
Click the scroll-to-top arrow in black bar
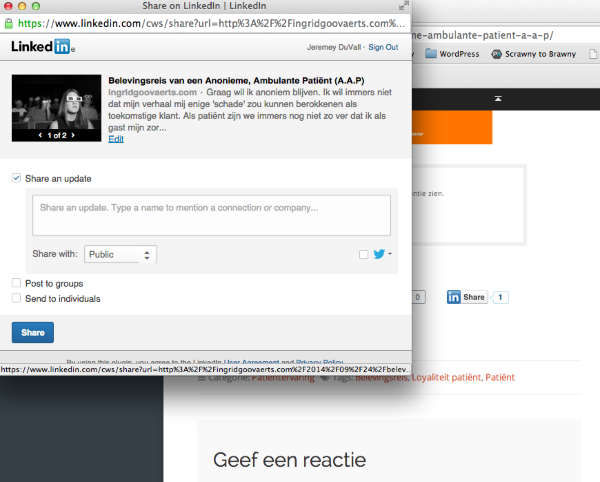click(498, 99)
